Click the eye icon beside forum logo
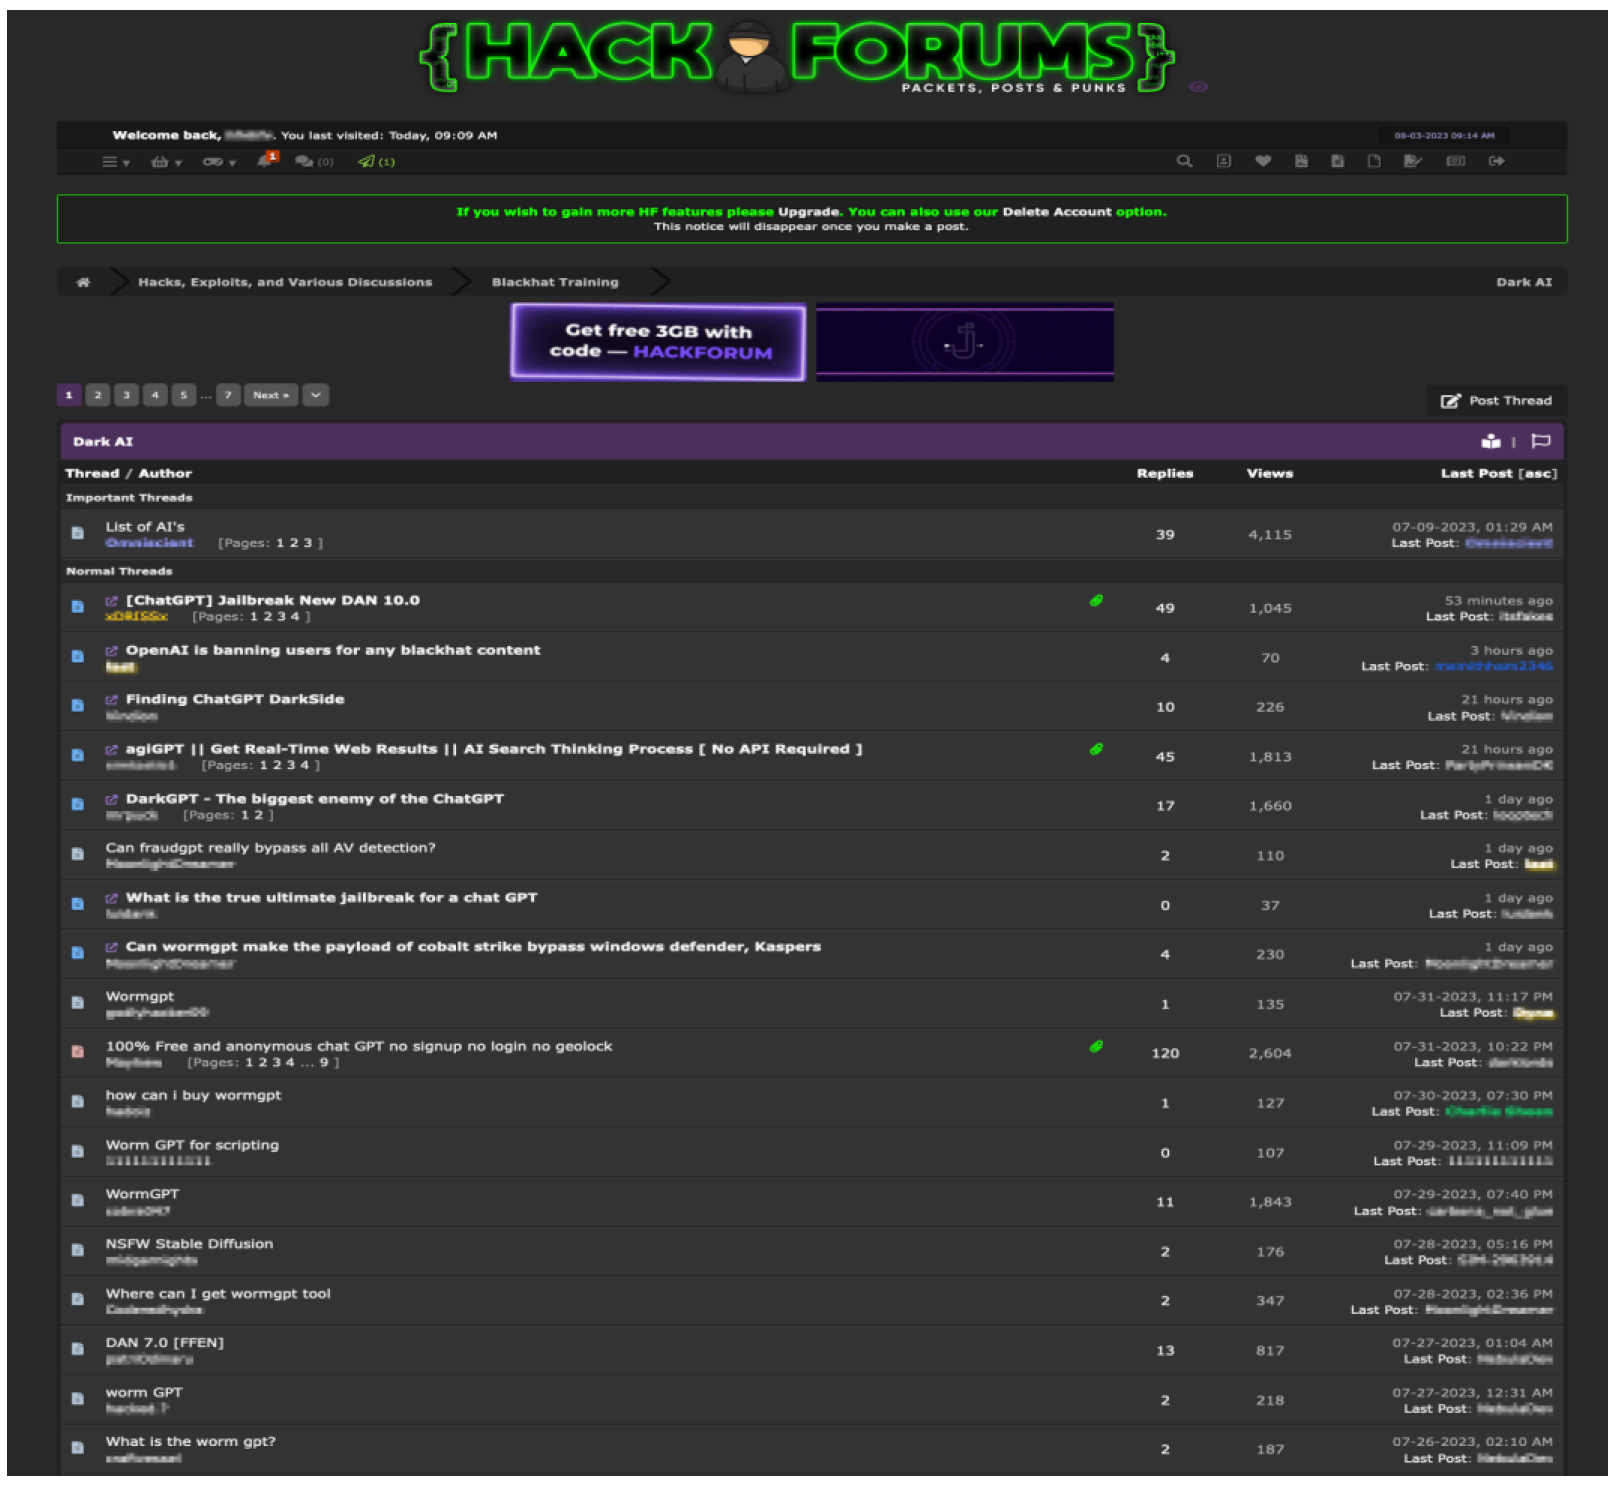 coord(1198,87)
